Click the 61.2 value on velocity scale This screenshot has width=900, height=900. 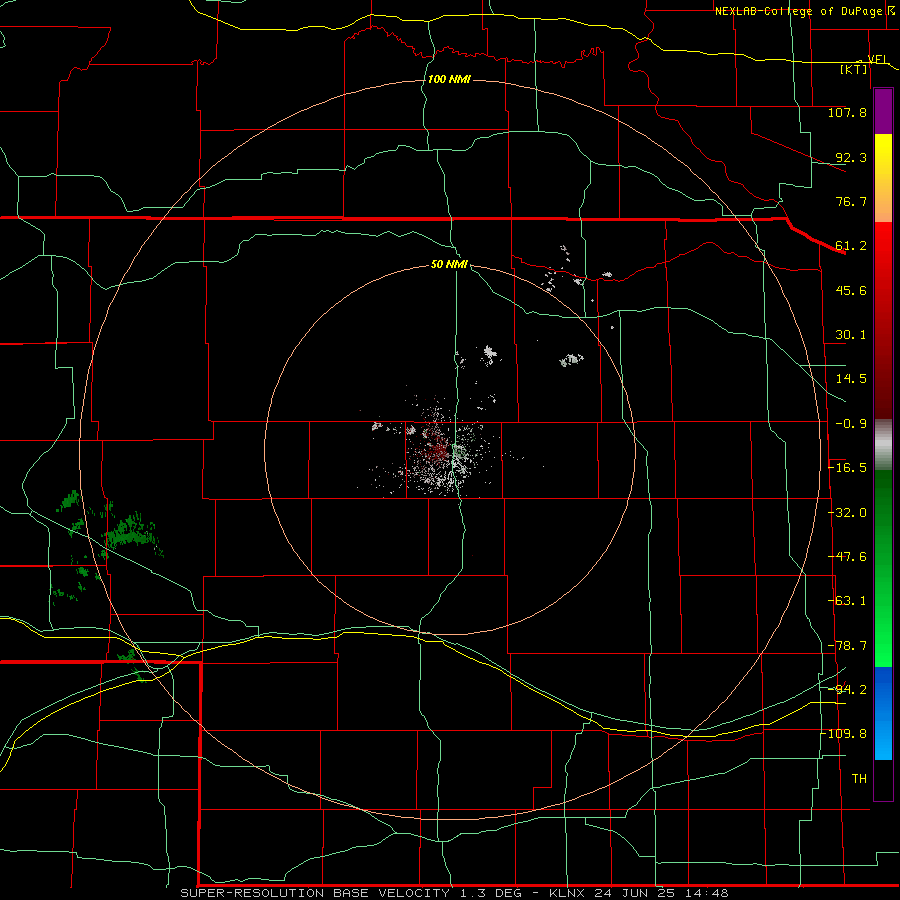851,246
